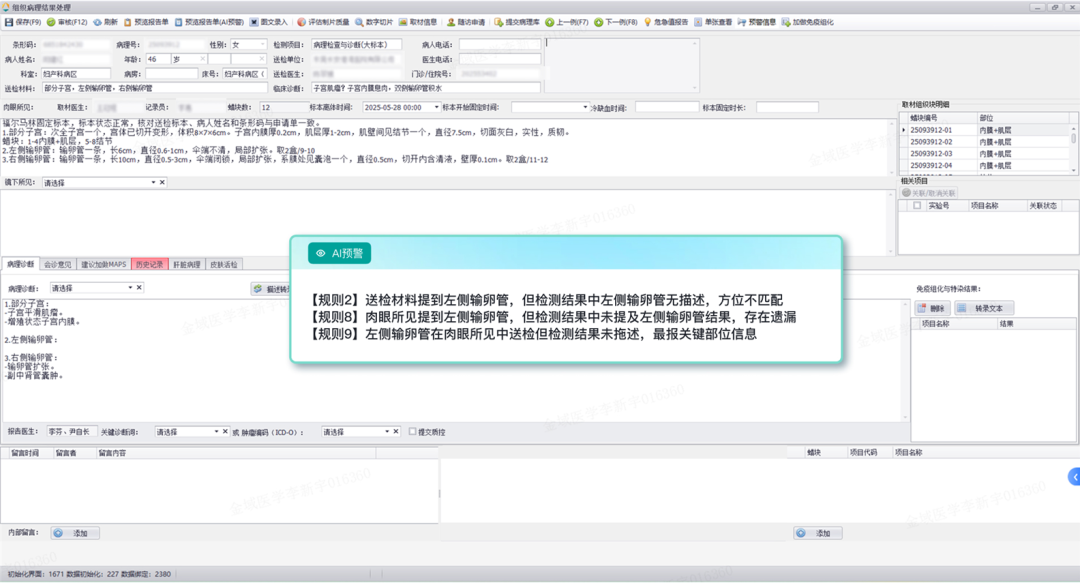This screenshot has height=583, width=1080.
Task: Click the 关联/取消关联 button
Action: [929, 193]
